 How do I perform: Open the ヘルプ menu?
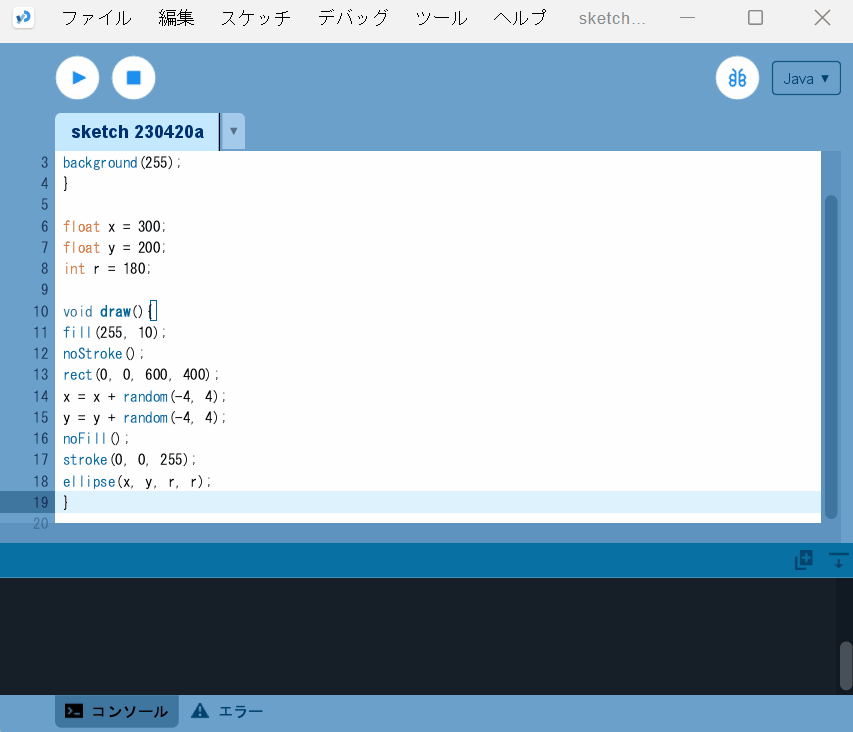tap(520, 18)
